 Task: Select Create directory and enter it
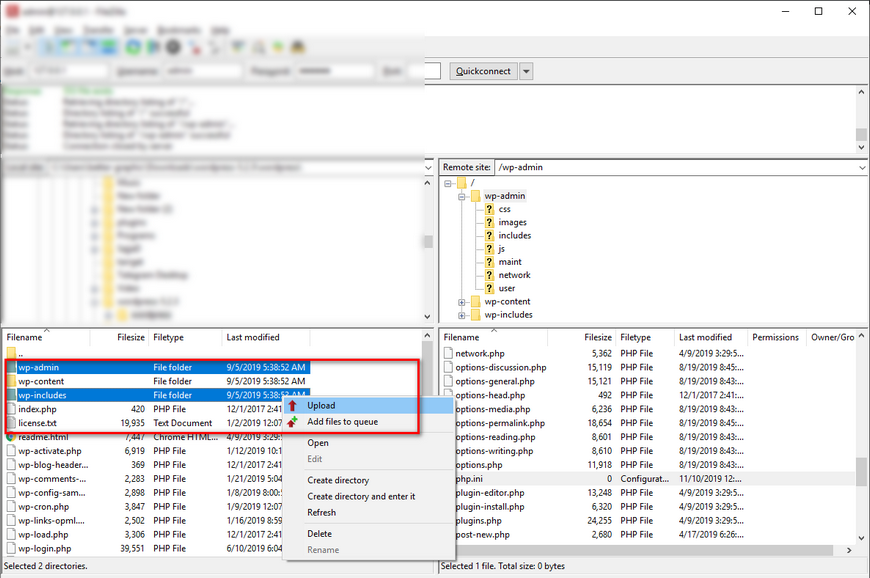tap(368, 496)
